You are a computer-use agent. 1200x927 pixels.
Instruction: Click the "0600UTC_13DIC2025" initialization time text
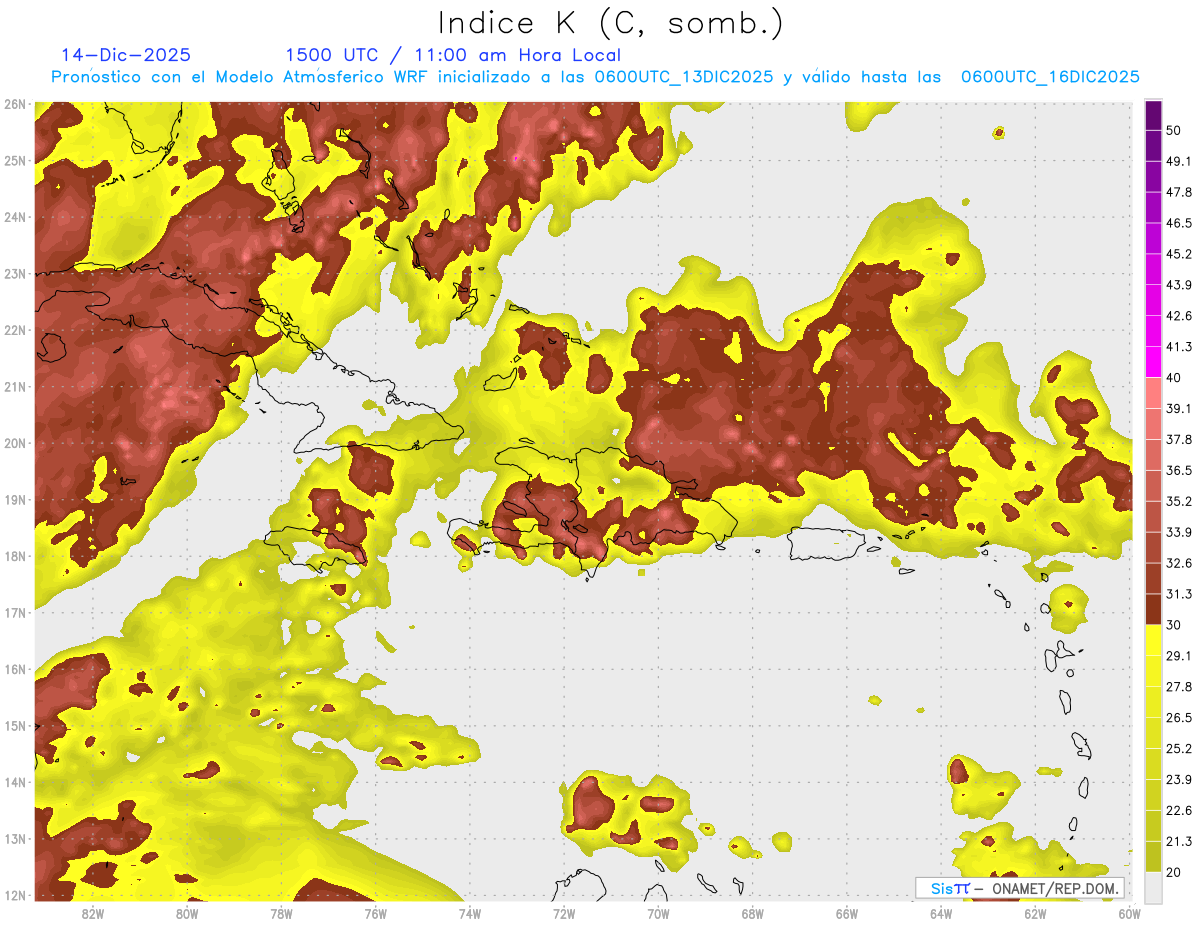(x=684, y=77)
